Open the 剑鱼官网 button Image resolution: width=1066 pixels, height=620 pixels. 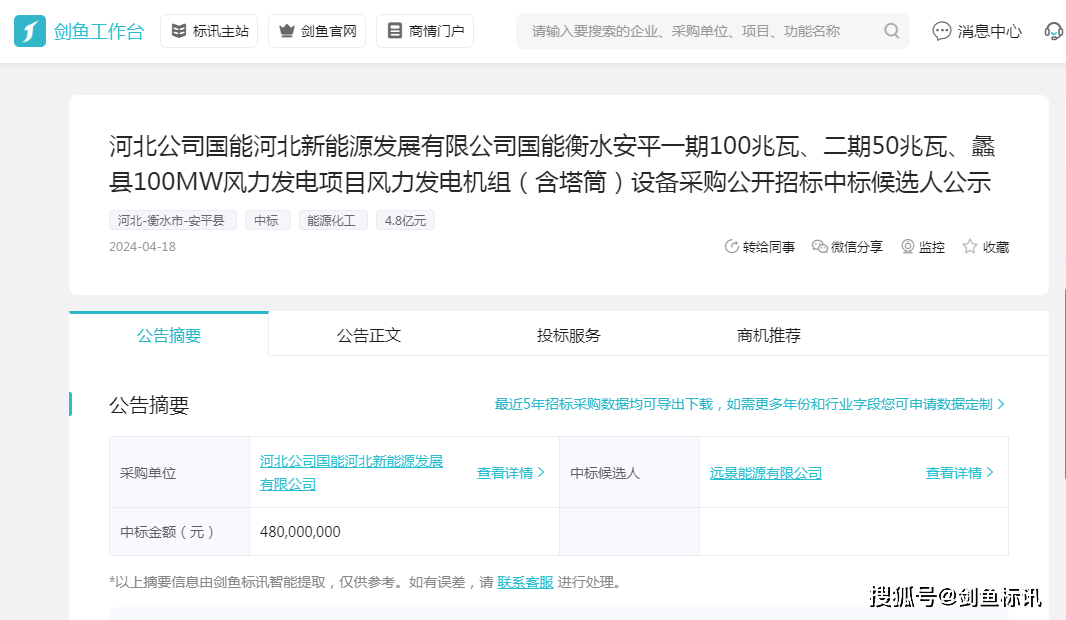pyautogui.click(x=317, y=31)
